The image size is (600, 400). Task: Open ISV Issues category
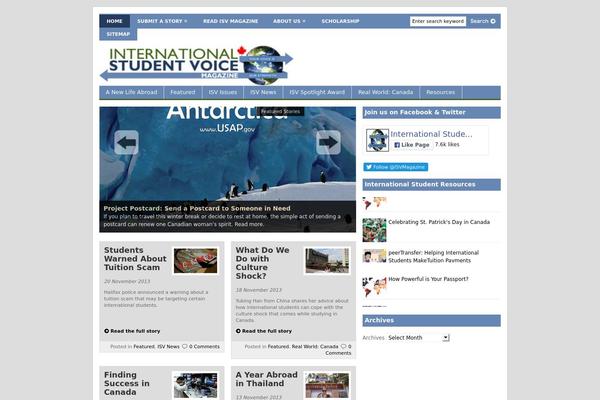pos(223,92)
